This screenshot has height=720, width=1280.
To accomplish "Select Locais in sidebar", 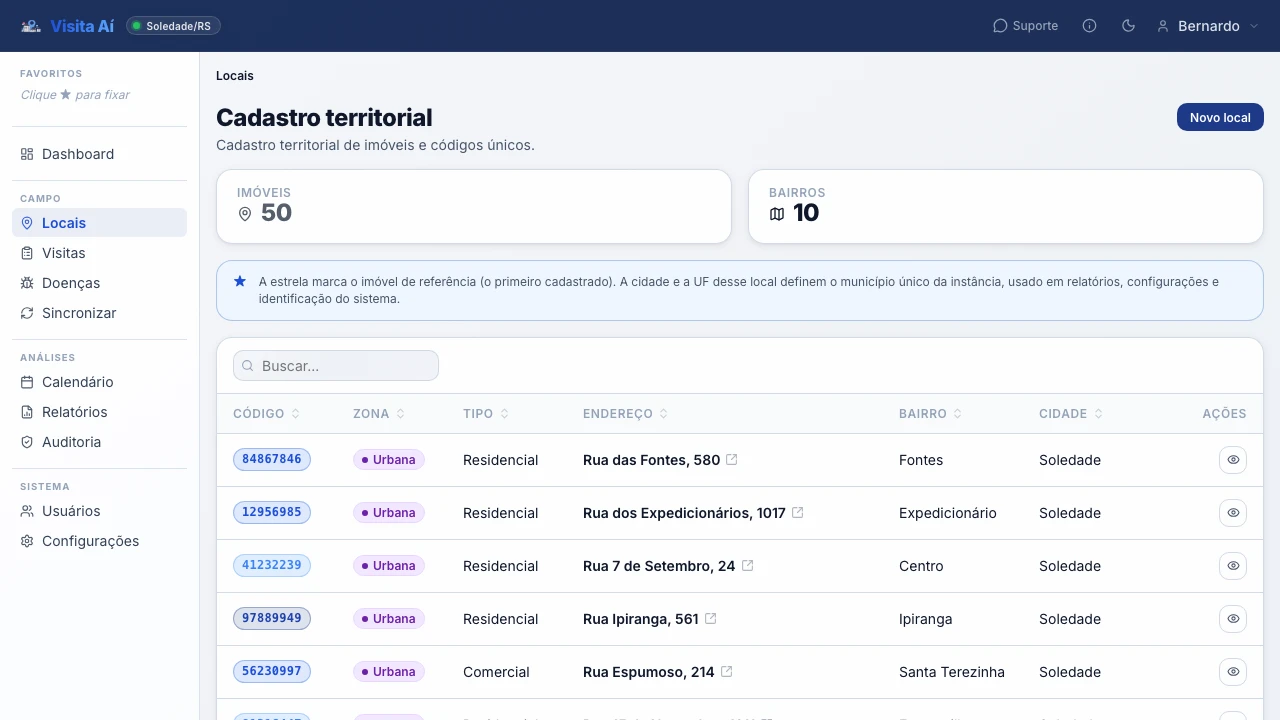I will [x=99, y=223].
